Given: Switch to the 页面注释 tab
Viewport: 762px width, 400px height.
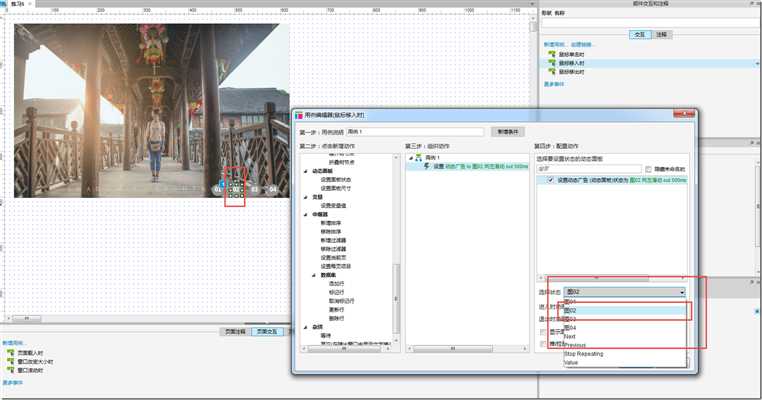Looking at the screenshot, I should tap(235, 331).
